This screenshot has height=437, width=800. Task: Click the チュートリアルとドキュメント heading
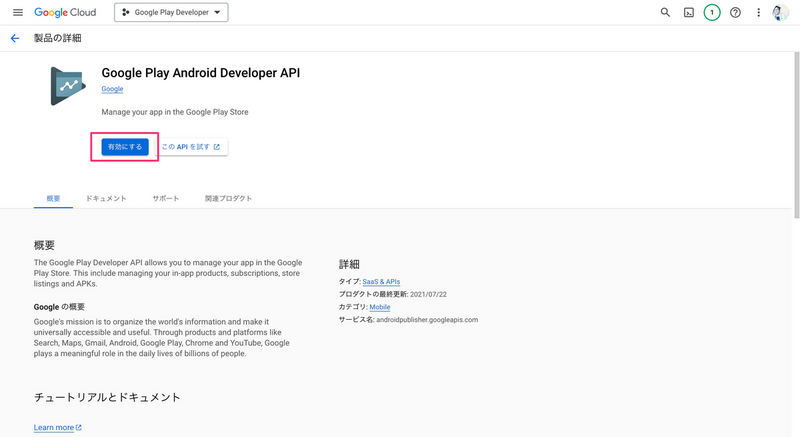(x=107, y=397)
